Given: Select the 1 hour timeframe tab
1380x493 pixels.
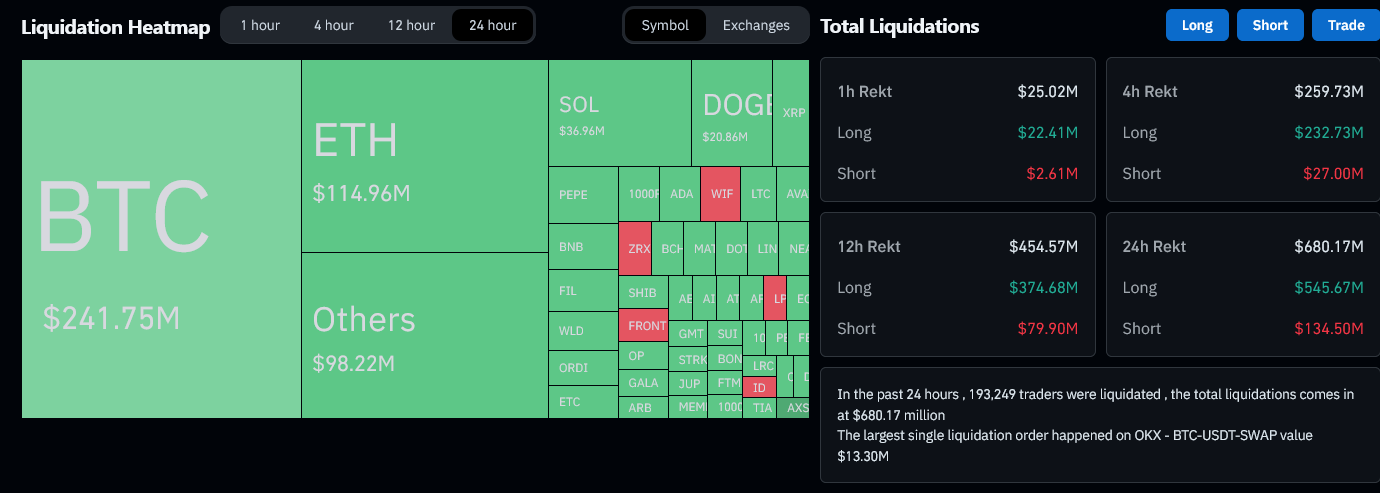Looking at the screenshot, I should tap(260, 25).
